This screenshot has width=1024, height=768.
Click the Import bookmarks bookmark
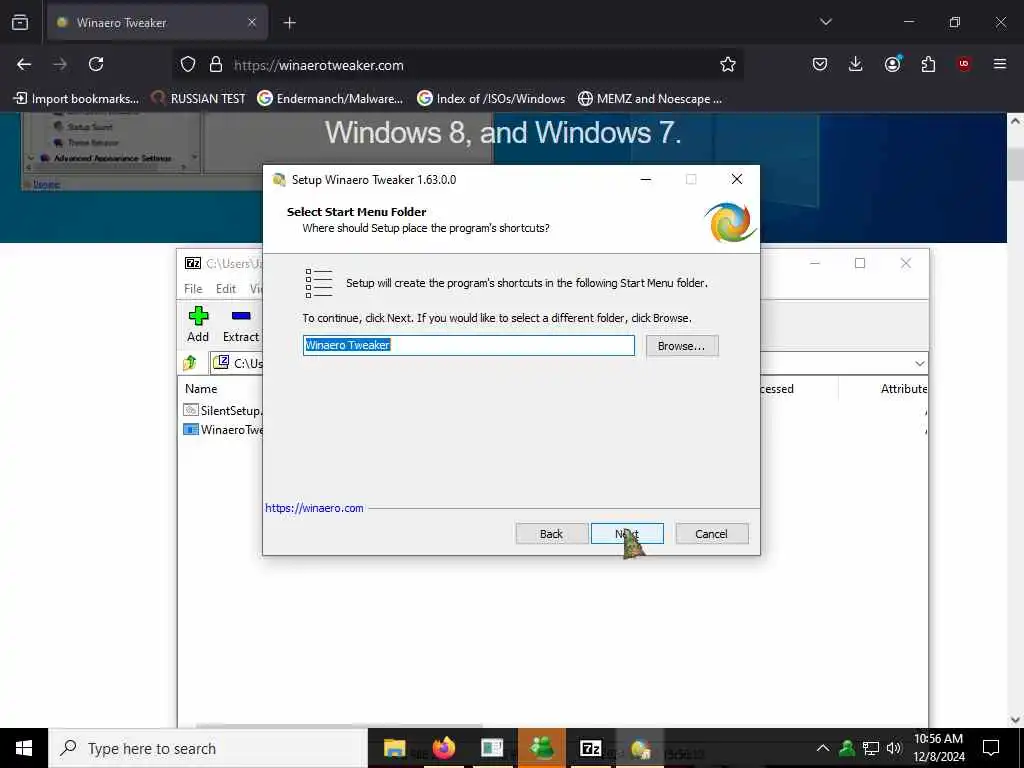[76, 99]
